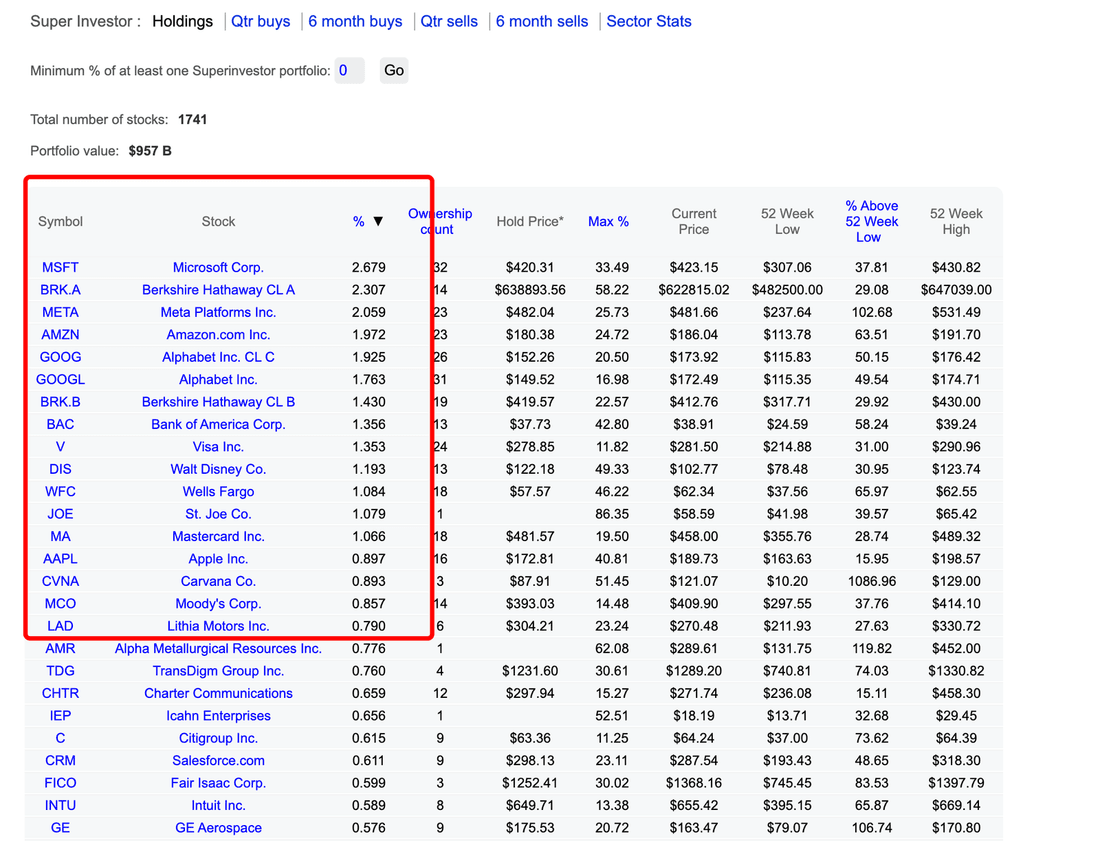1100x841 pixels.
Task: Open the Holdings tab
Action: click(182, 22)
